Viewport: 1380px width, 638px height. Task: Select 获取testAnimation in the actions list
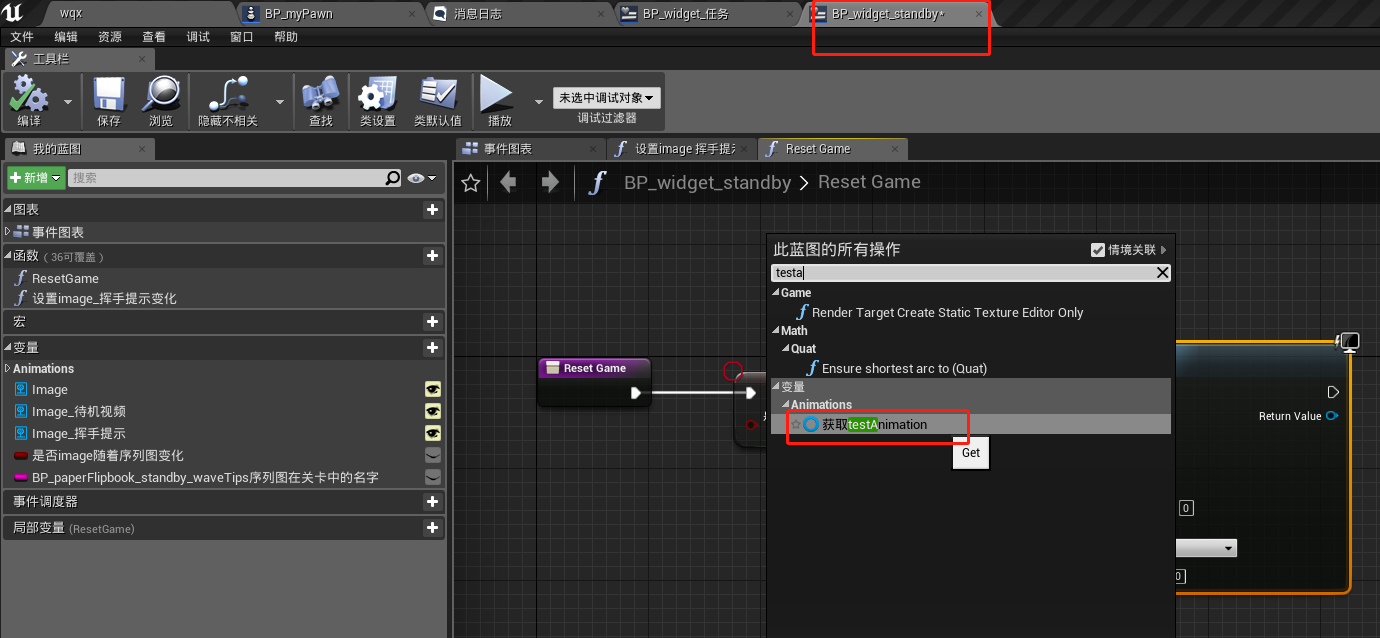click(x=875, y=424)
